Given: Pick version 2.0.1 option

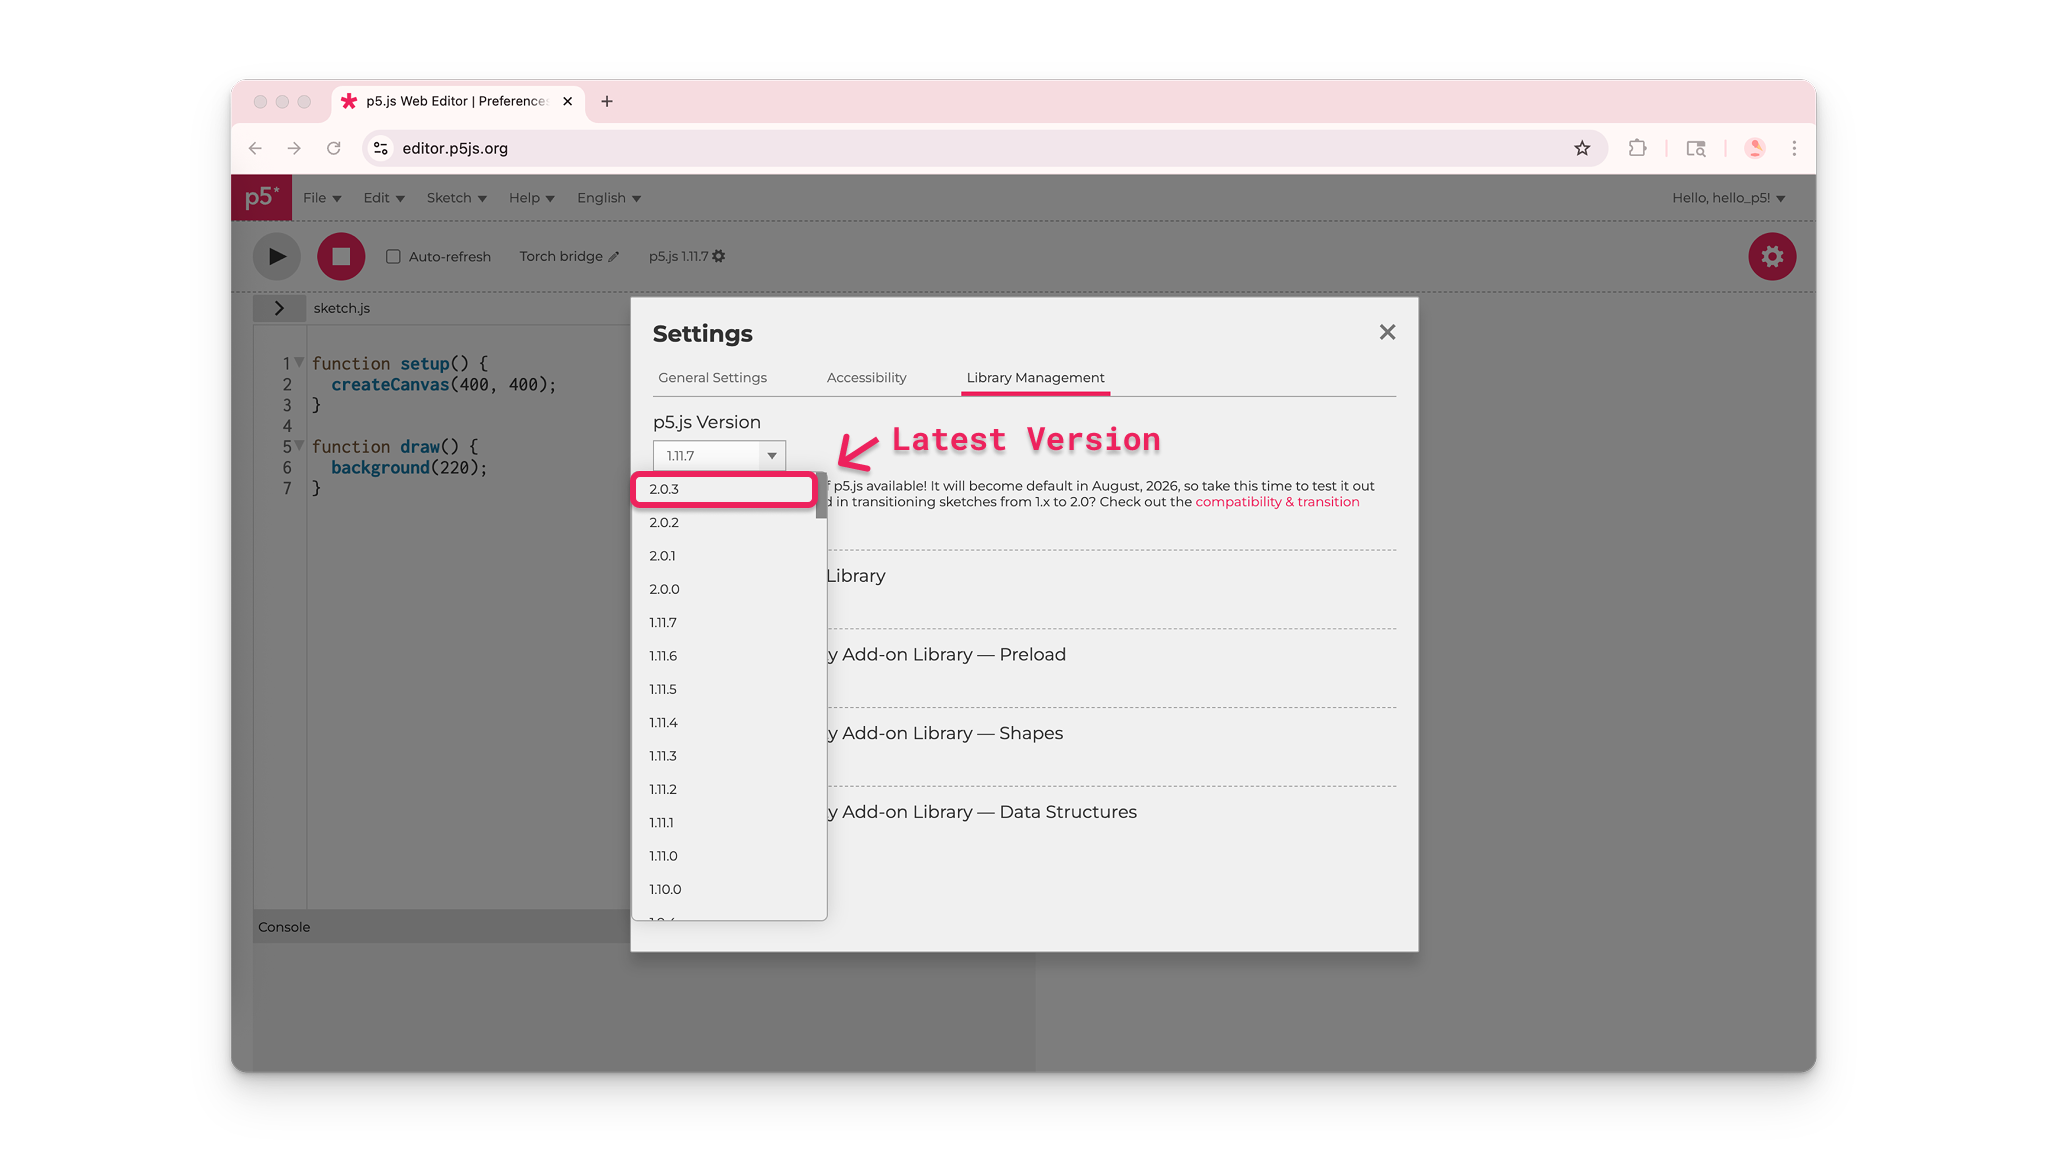Looking at the screenshot, I should (x=725, y=556).
